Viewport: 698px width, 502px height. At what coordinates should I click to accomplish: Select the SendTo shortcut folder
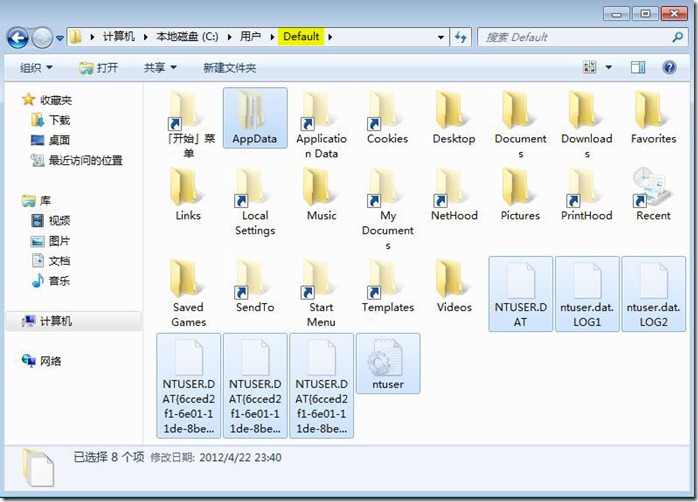[255, 287]
